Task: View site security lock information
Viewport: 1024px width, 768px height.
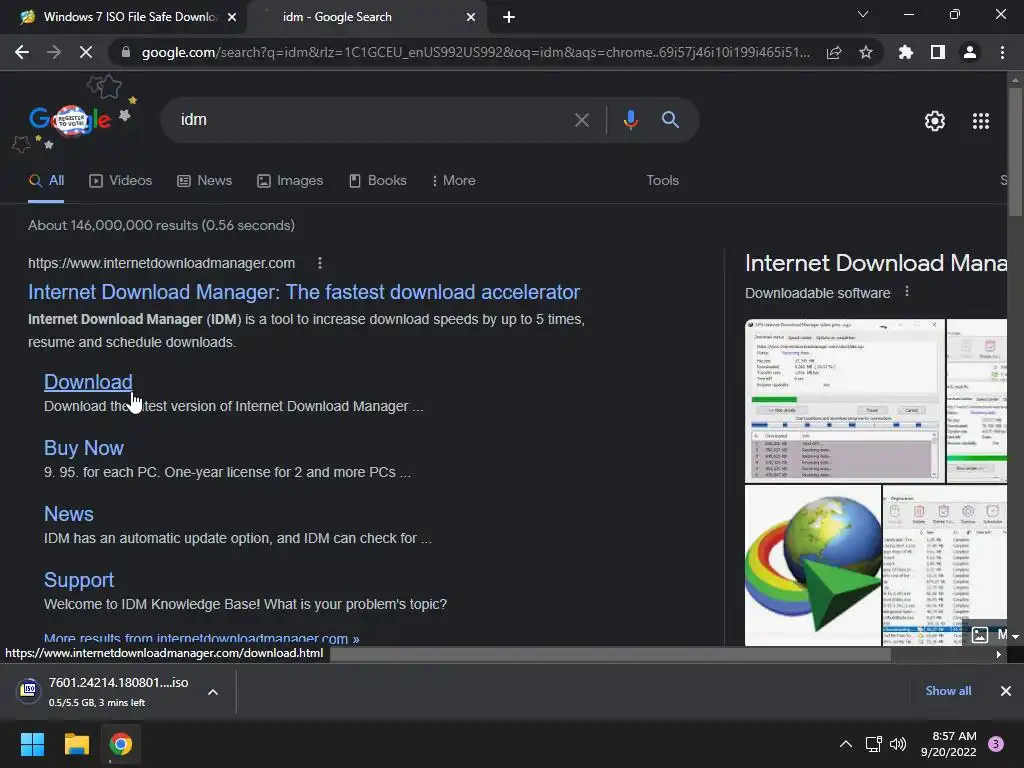Action: (125, 52)
